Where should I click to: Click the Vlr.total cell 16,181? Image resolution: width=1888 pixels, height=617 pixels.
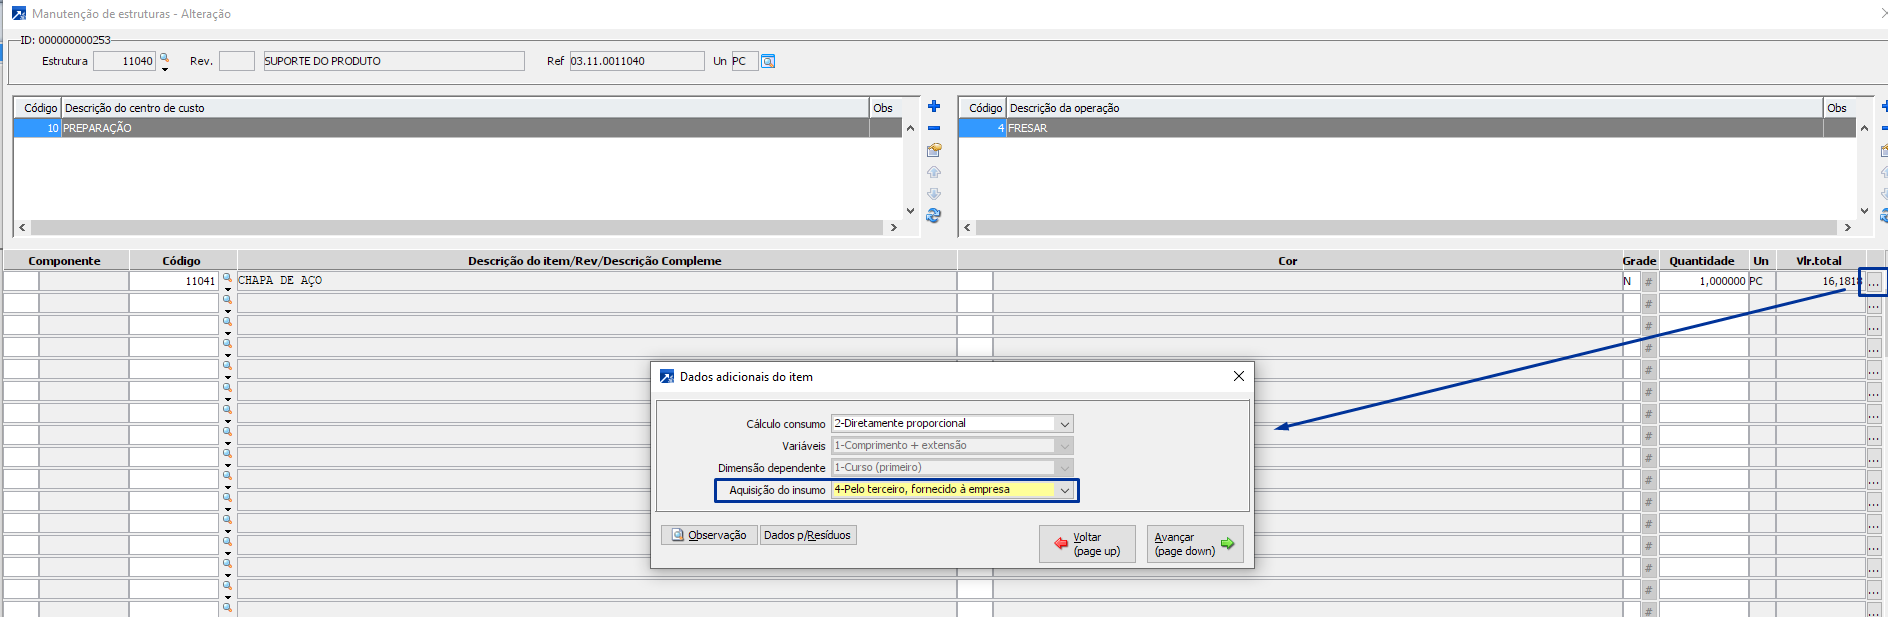click(1820, 282)
